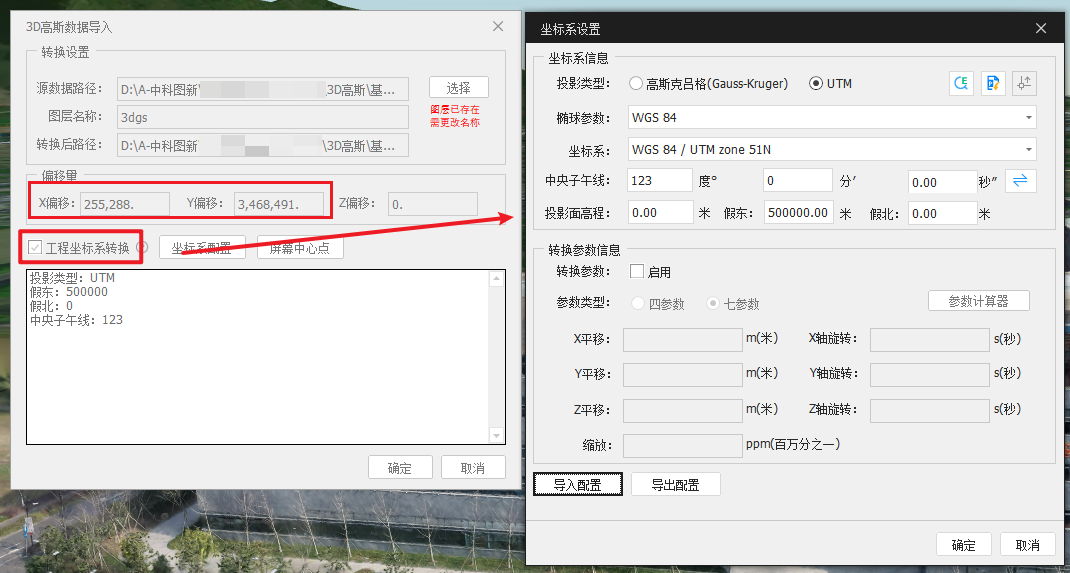1070x573 pixels.
Task: Click the file import icon beside UTM
Action: coord(992,84)
